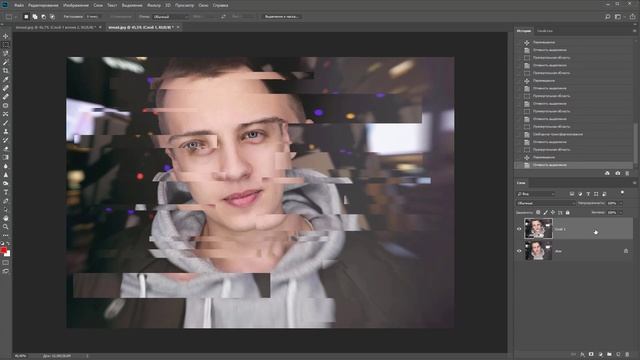Toggle filter for pixel layers icon

[572, 194]
